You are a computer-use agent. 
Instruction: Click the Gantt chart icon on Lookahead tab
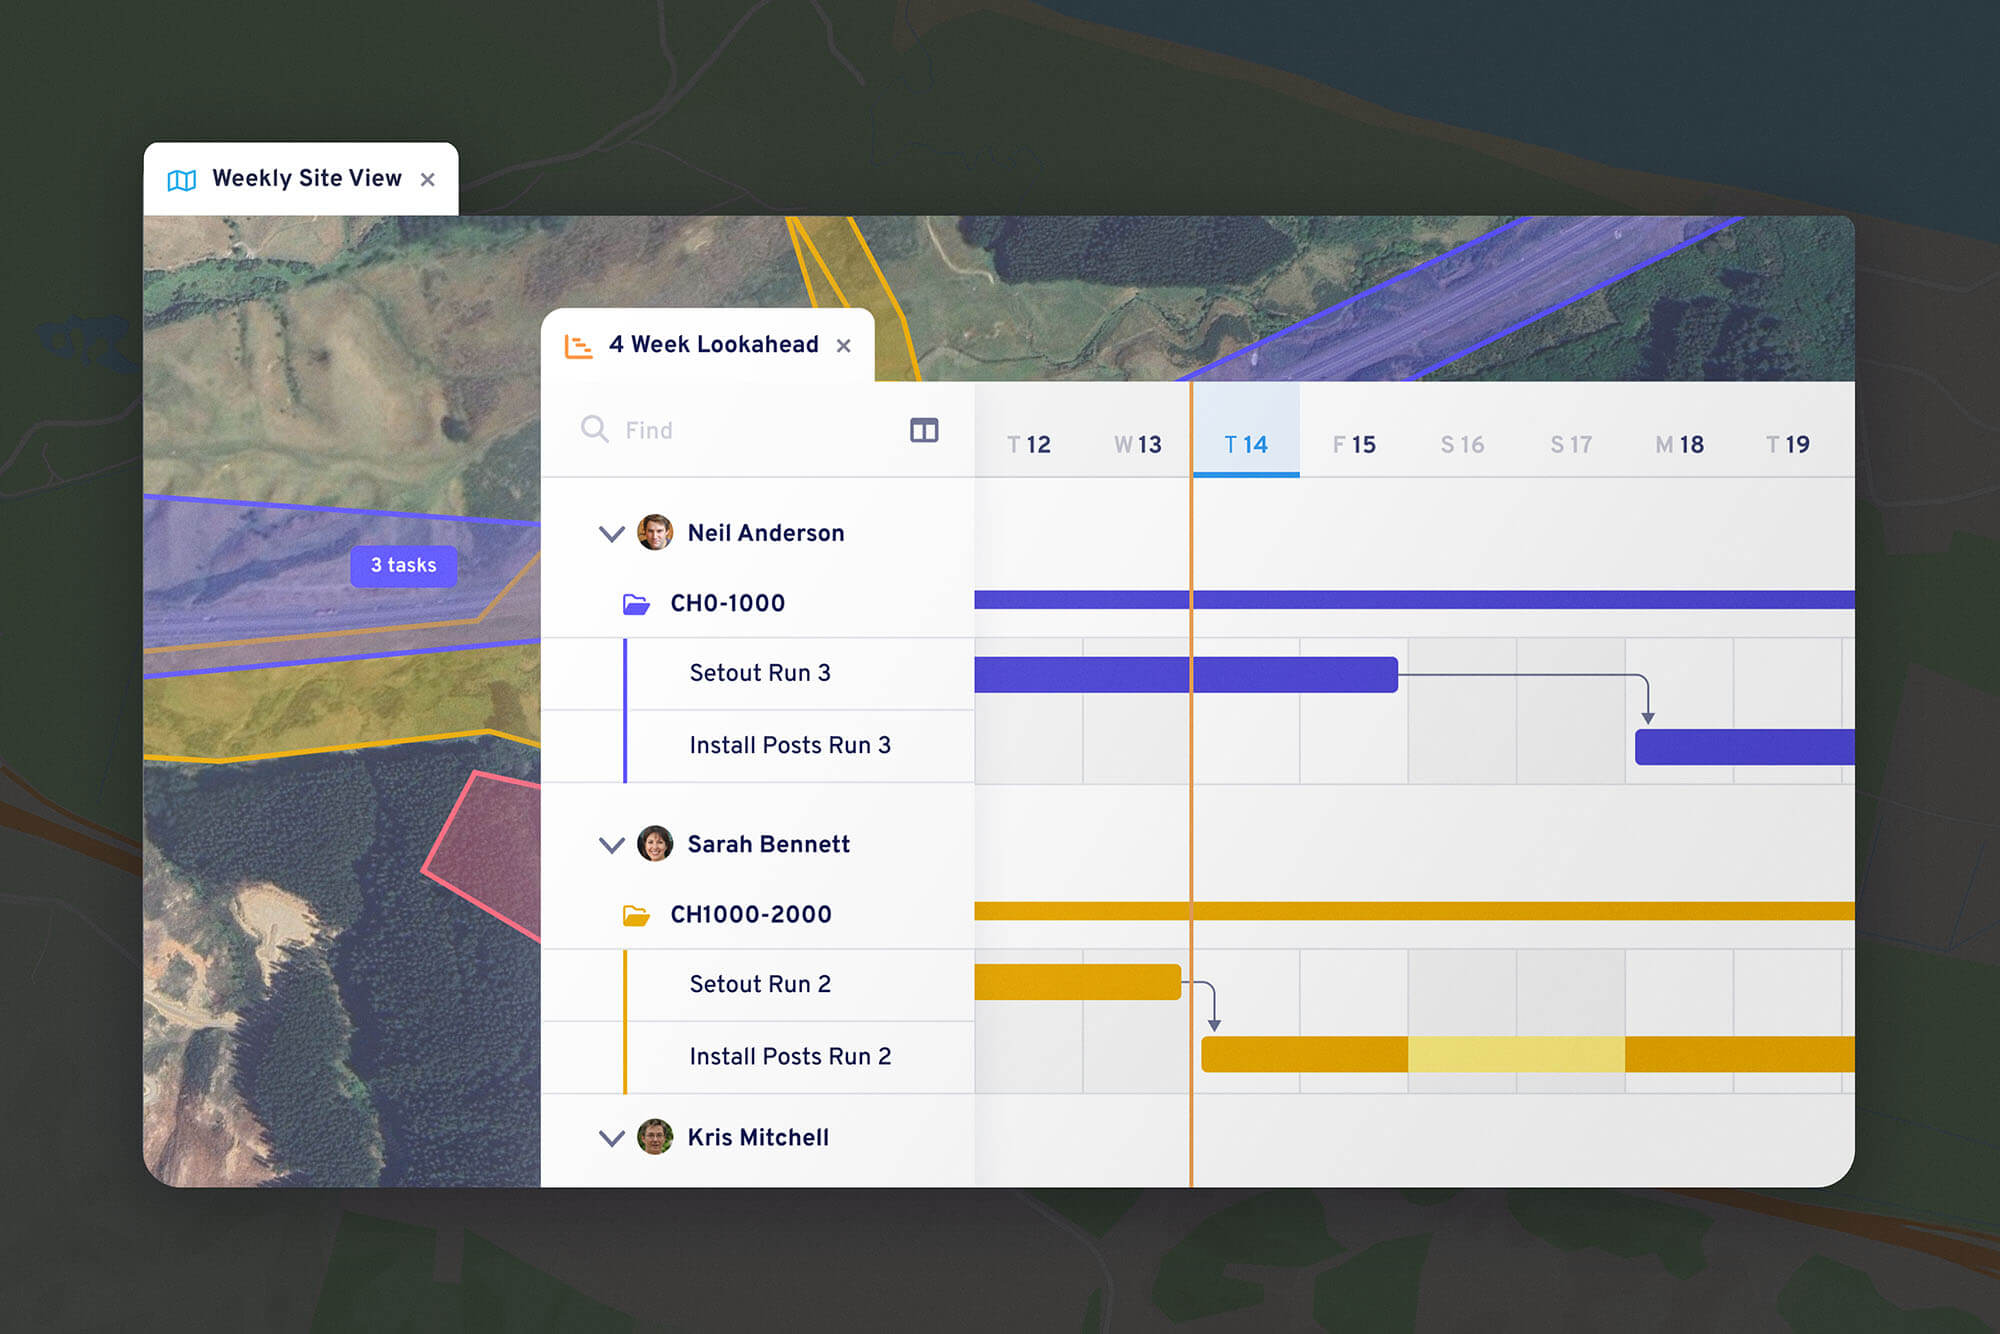(x=578, y=346)
